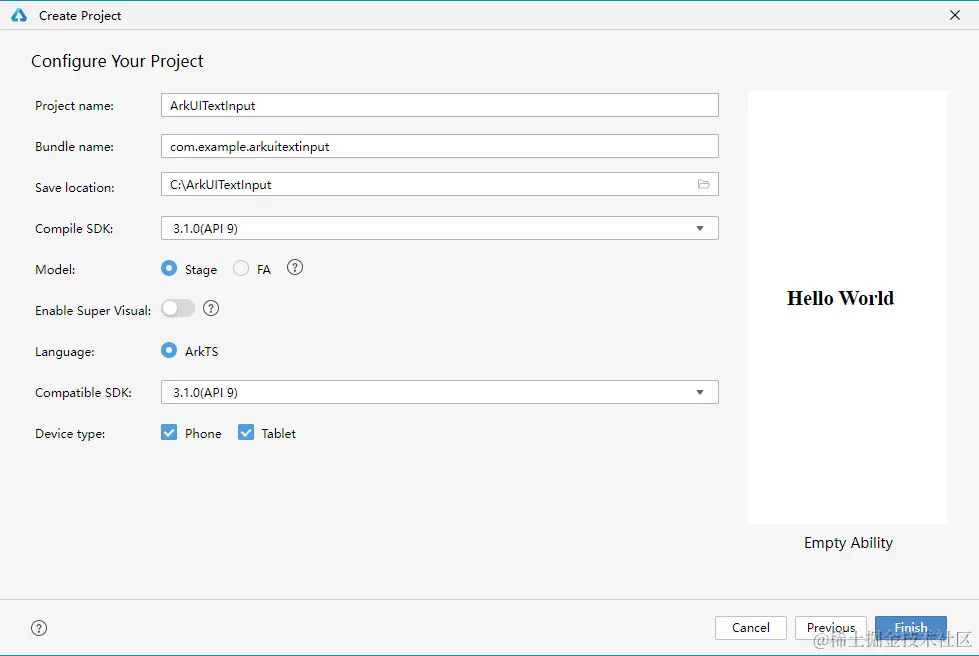This screenshot has height=656, width=979.
Task: Click the Project name input field
Action: click(439, 105)
